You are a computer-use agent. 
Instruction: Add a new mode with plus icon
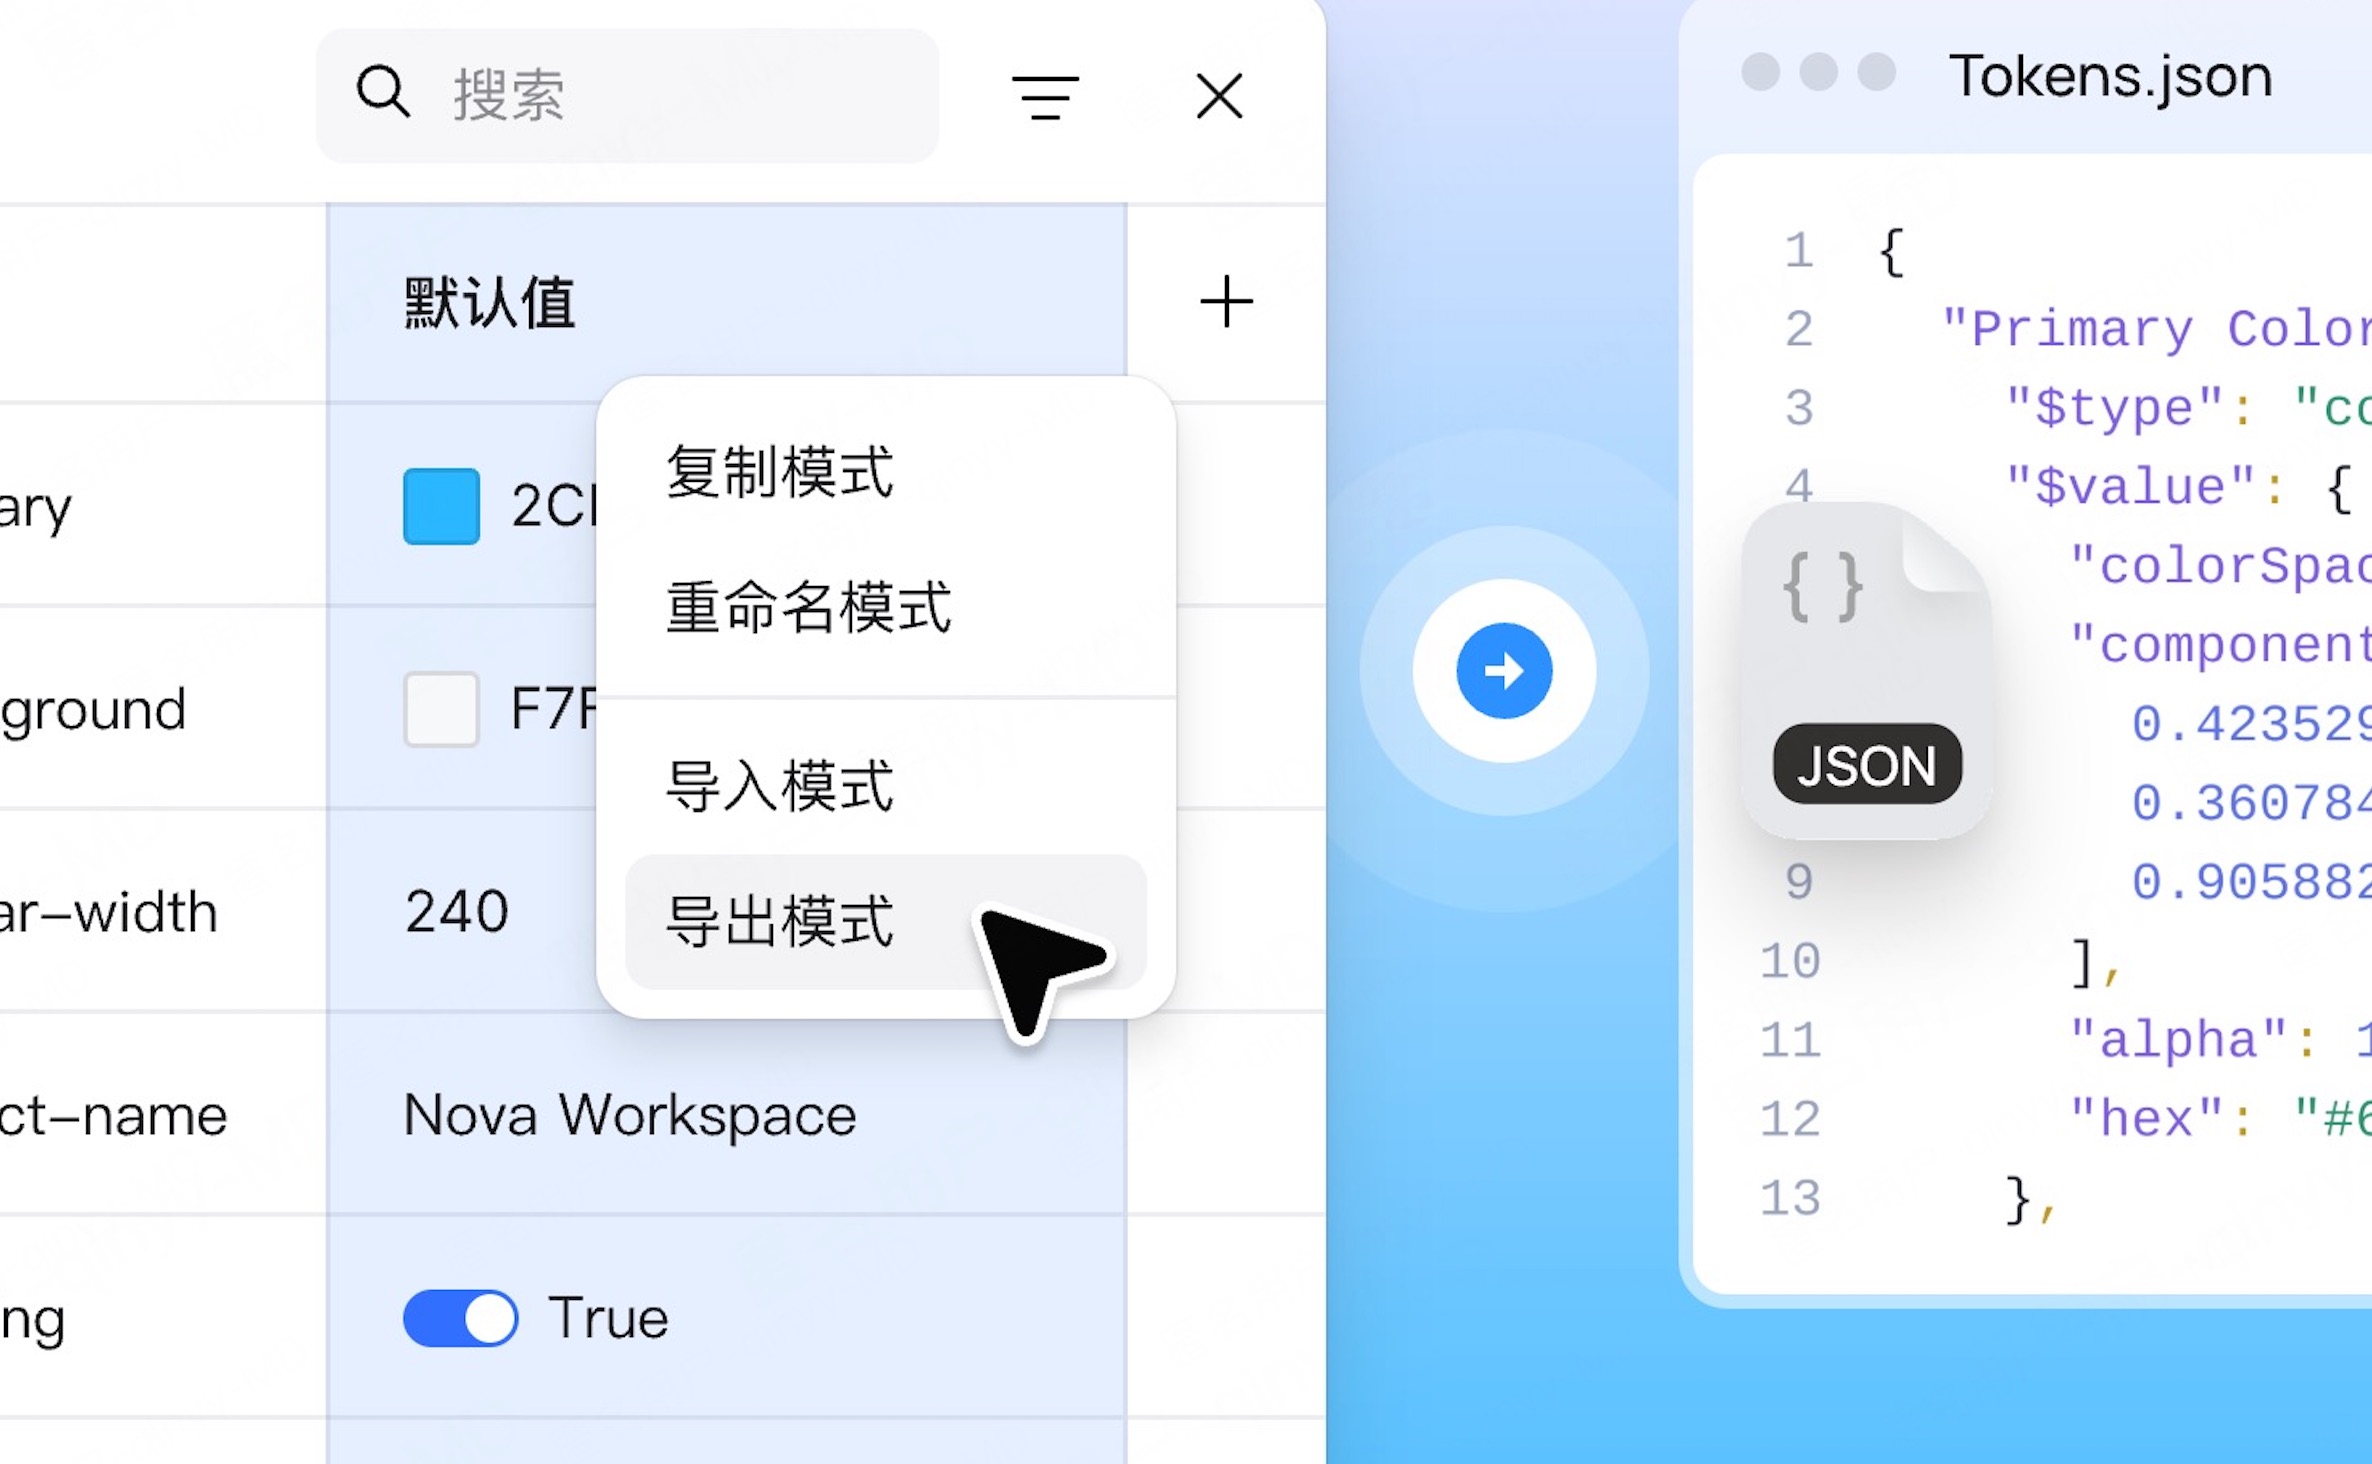tap(1226, 302)
